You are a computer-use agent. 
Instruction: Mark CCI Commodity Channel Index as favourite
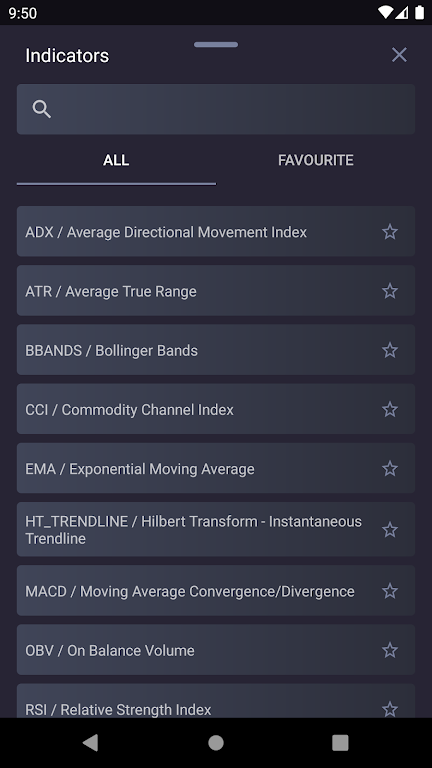coord(390,409)
